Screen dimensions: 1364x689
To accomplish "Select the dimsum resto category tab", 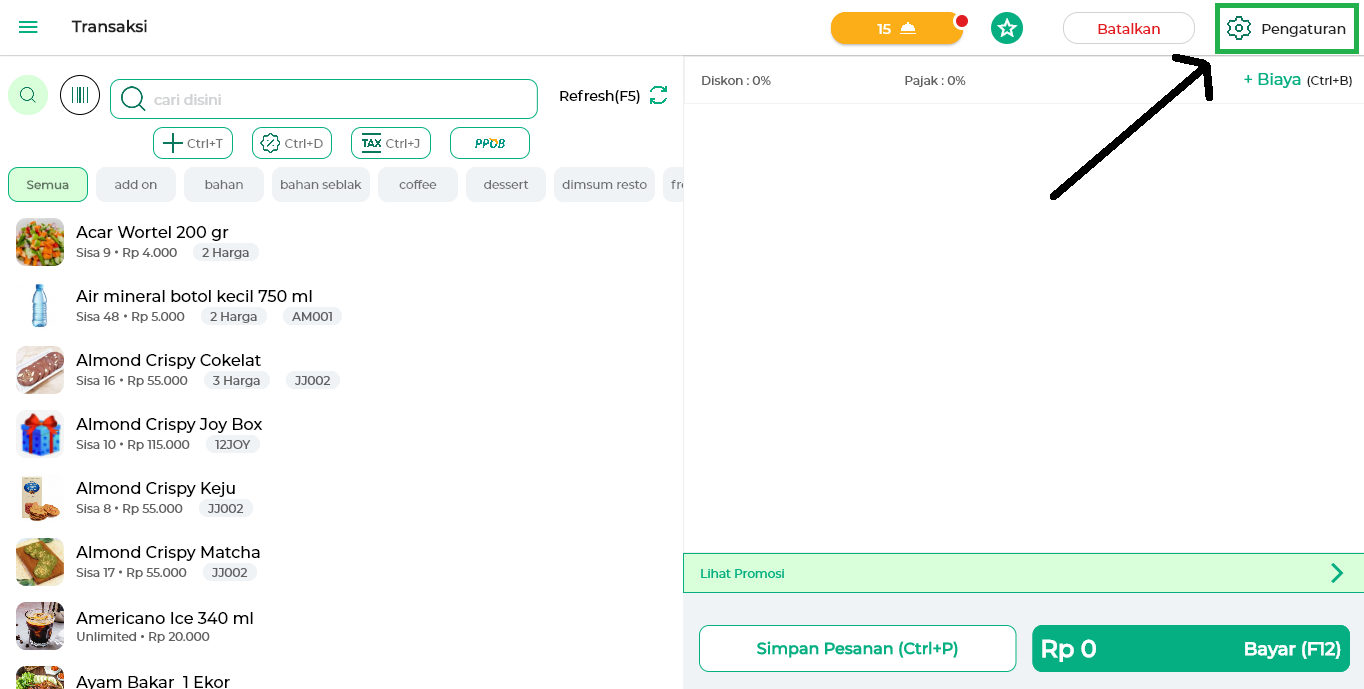I will click(x=605, y=184).
